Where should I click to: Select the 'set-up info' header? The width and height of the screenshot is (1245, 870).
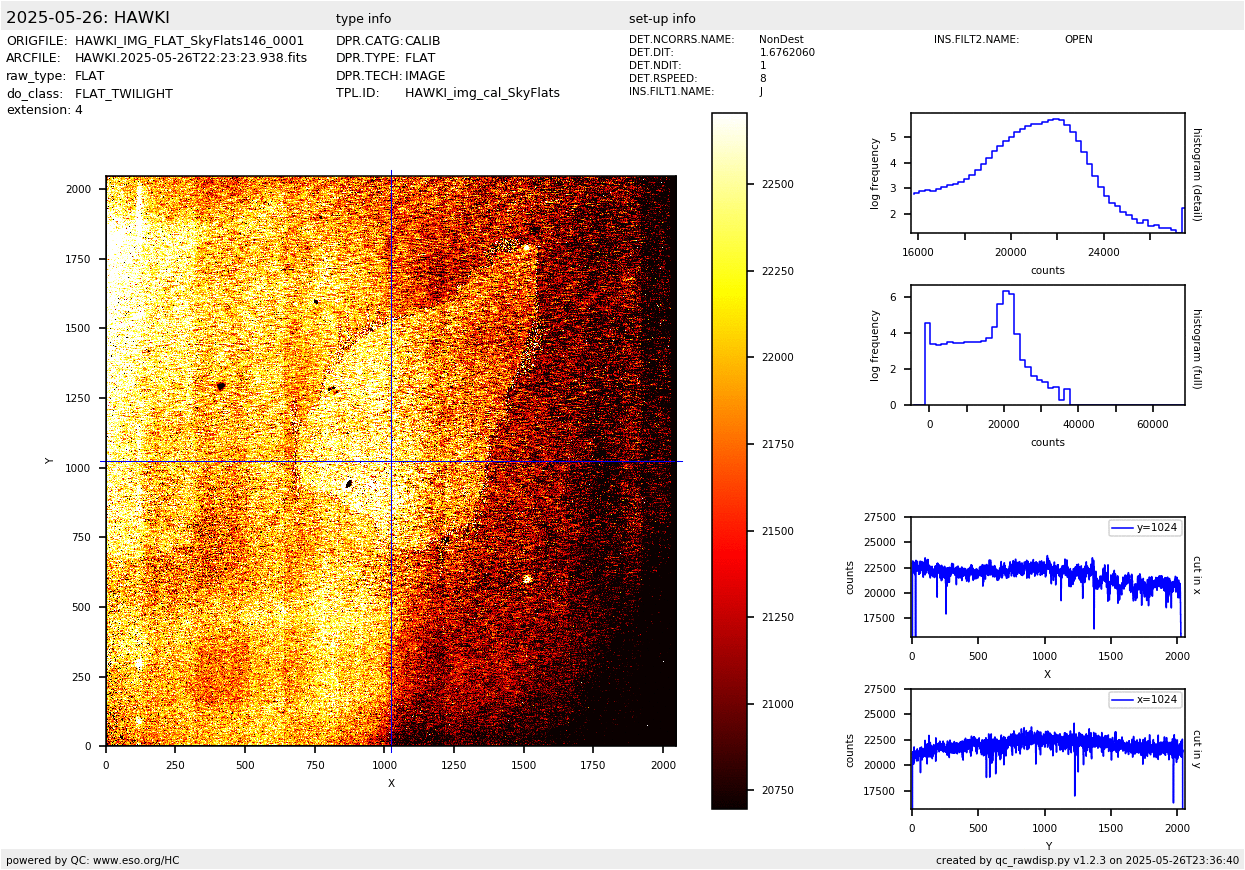click(662, 19)
